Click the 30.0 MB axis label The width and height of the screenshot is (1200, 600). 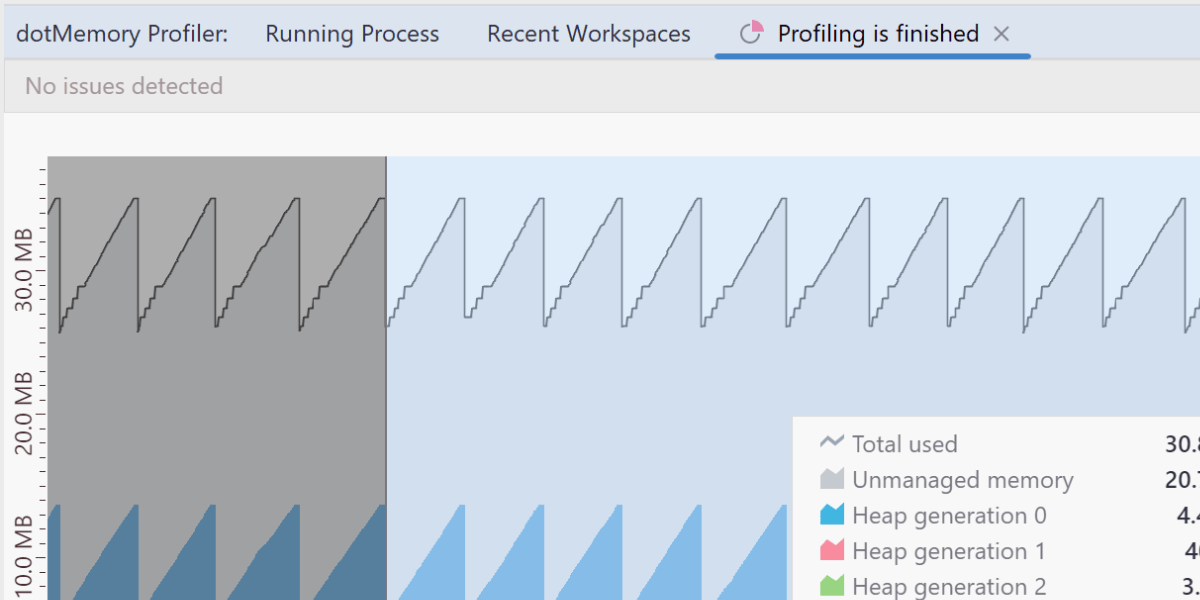click(x=24, y=270)
